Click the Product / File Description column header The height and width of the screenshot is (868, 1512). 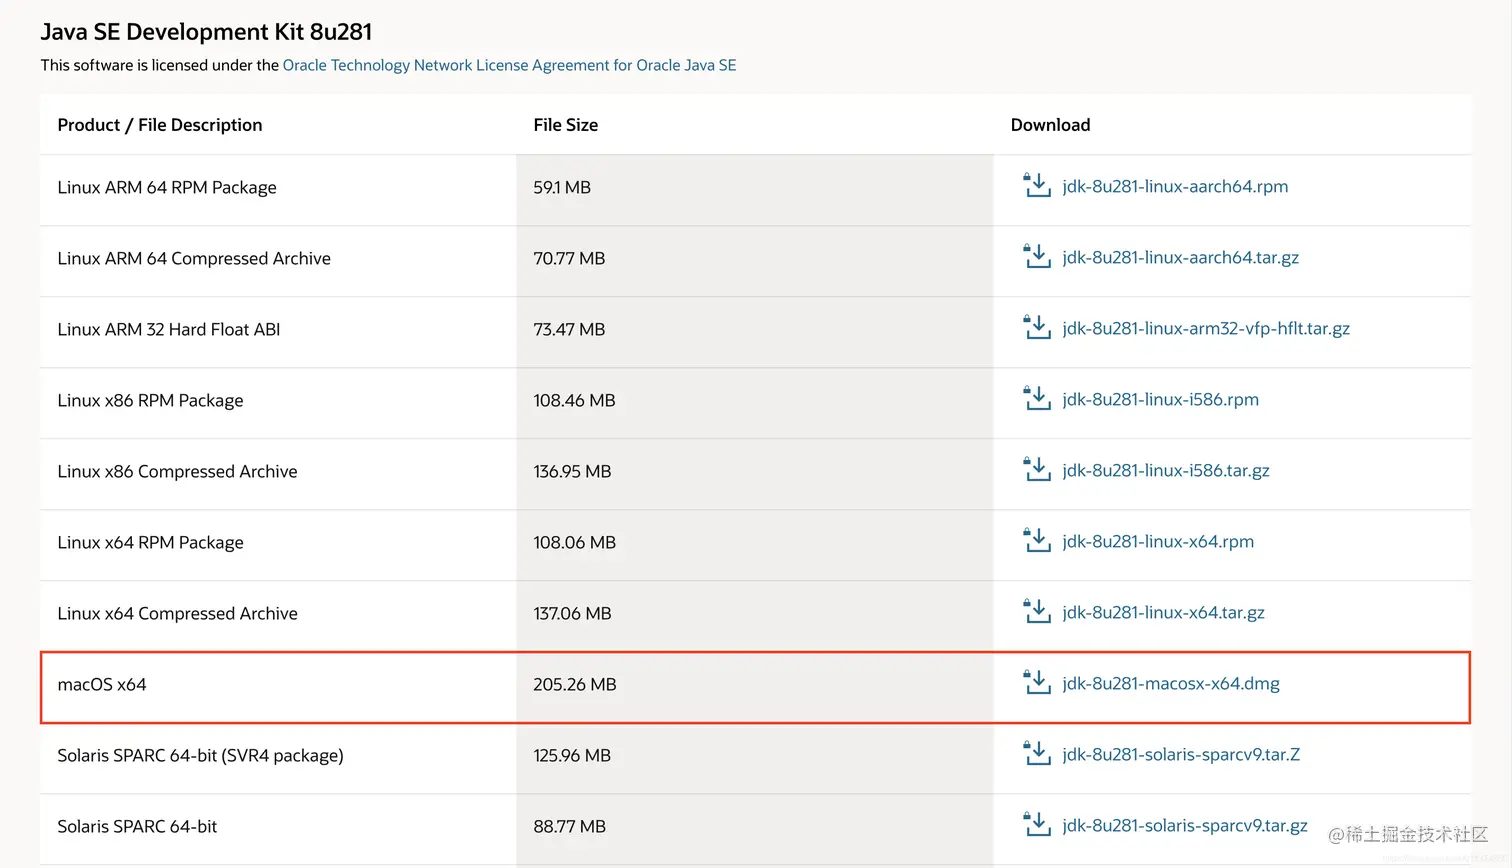(x=160, y=125)
